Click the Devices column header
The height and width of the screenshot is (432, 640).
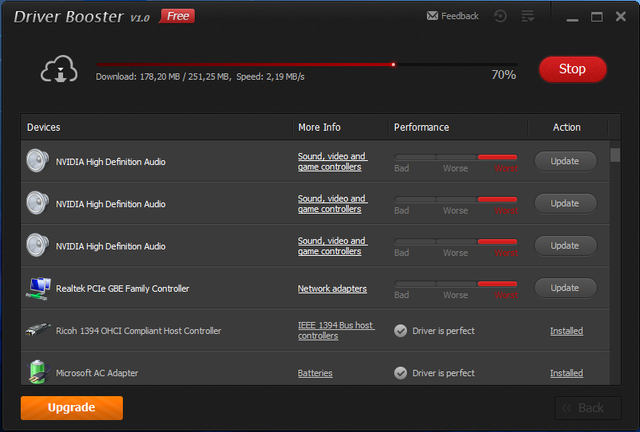[44, 128]
